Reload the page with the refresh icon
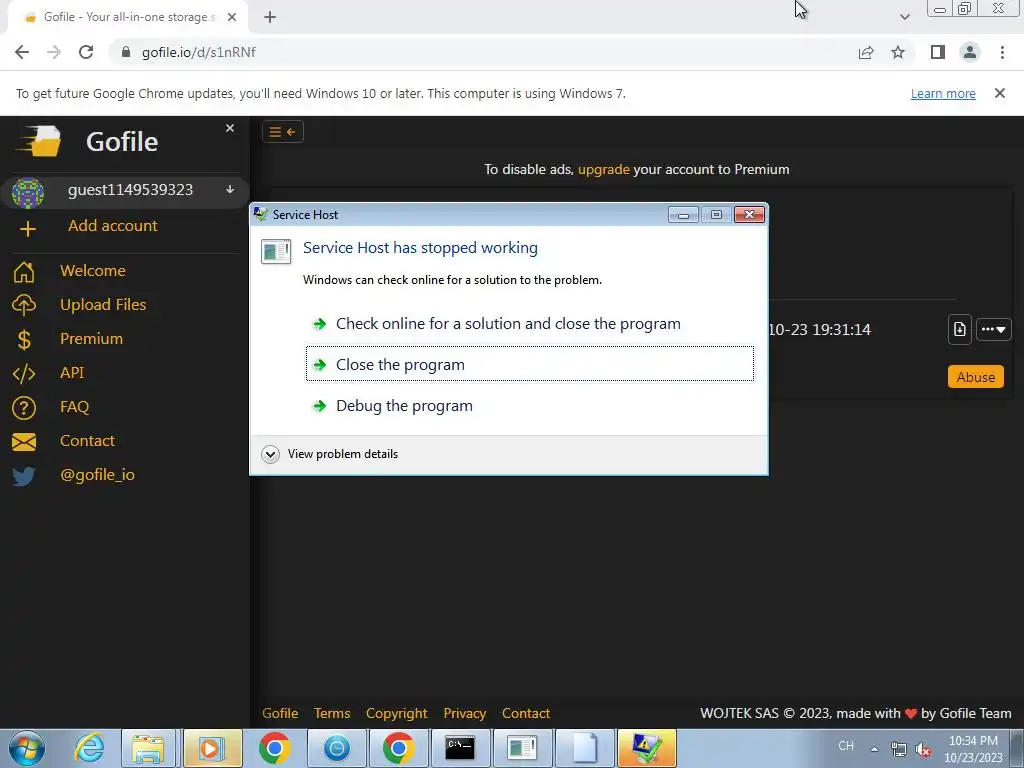Viewport: 1024px width, 768px height. [86, 52]
